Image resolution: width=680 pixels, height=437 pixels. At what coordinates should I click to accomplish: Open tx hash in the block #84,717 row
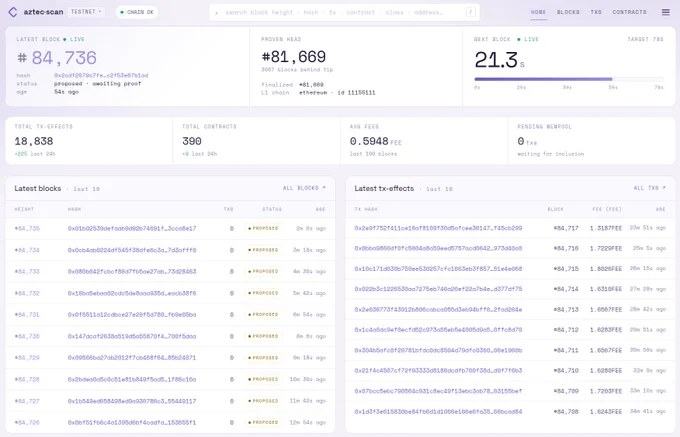[x=438, y=228]
